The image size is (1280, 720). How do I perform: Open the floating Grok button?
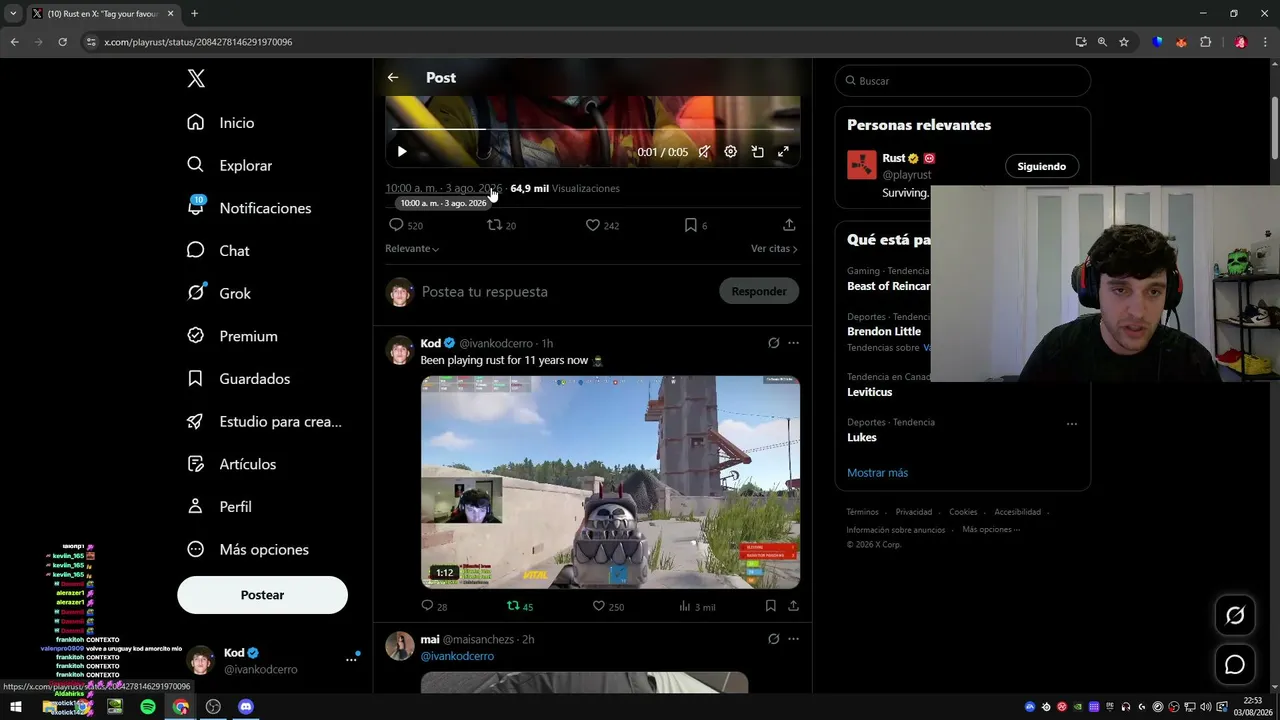1235,615
